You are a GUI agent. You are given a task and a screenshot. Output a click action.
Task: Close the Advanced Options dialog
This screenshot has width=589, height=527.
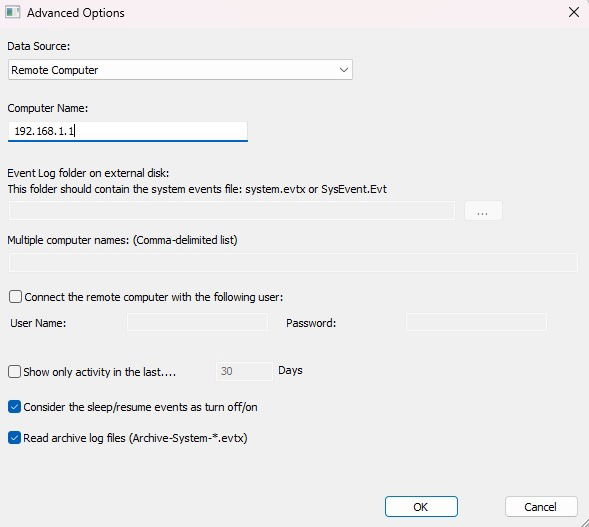574,12
